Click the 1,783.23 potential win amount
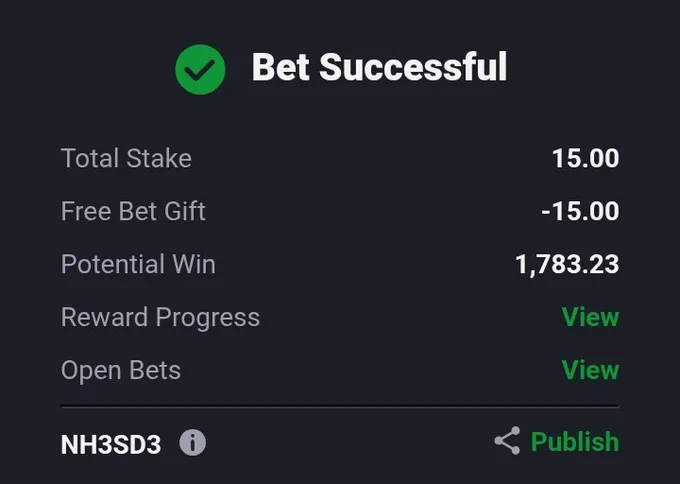 pos(567,265)
